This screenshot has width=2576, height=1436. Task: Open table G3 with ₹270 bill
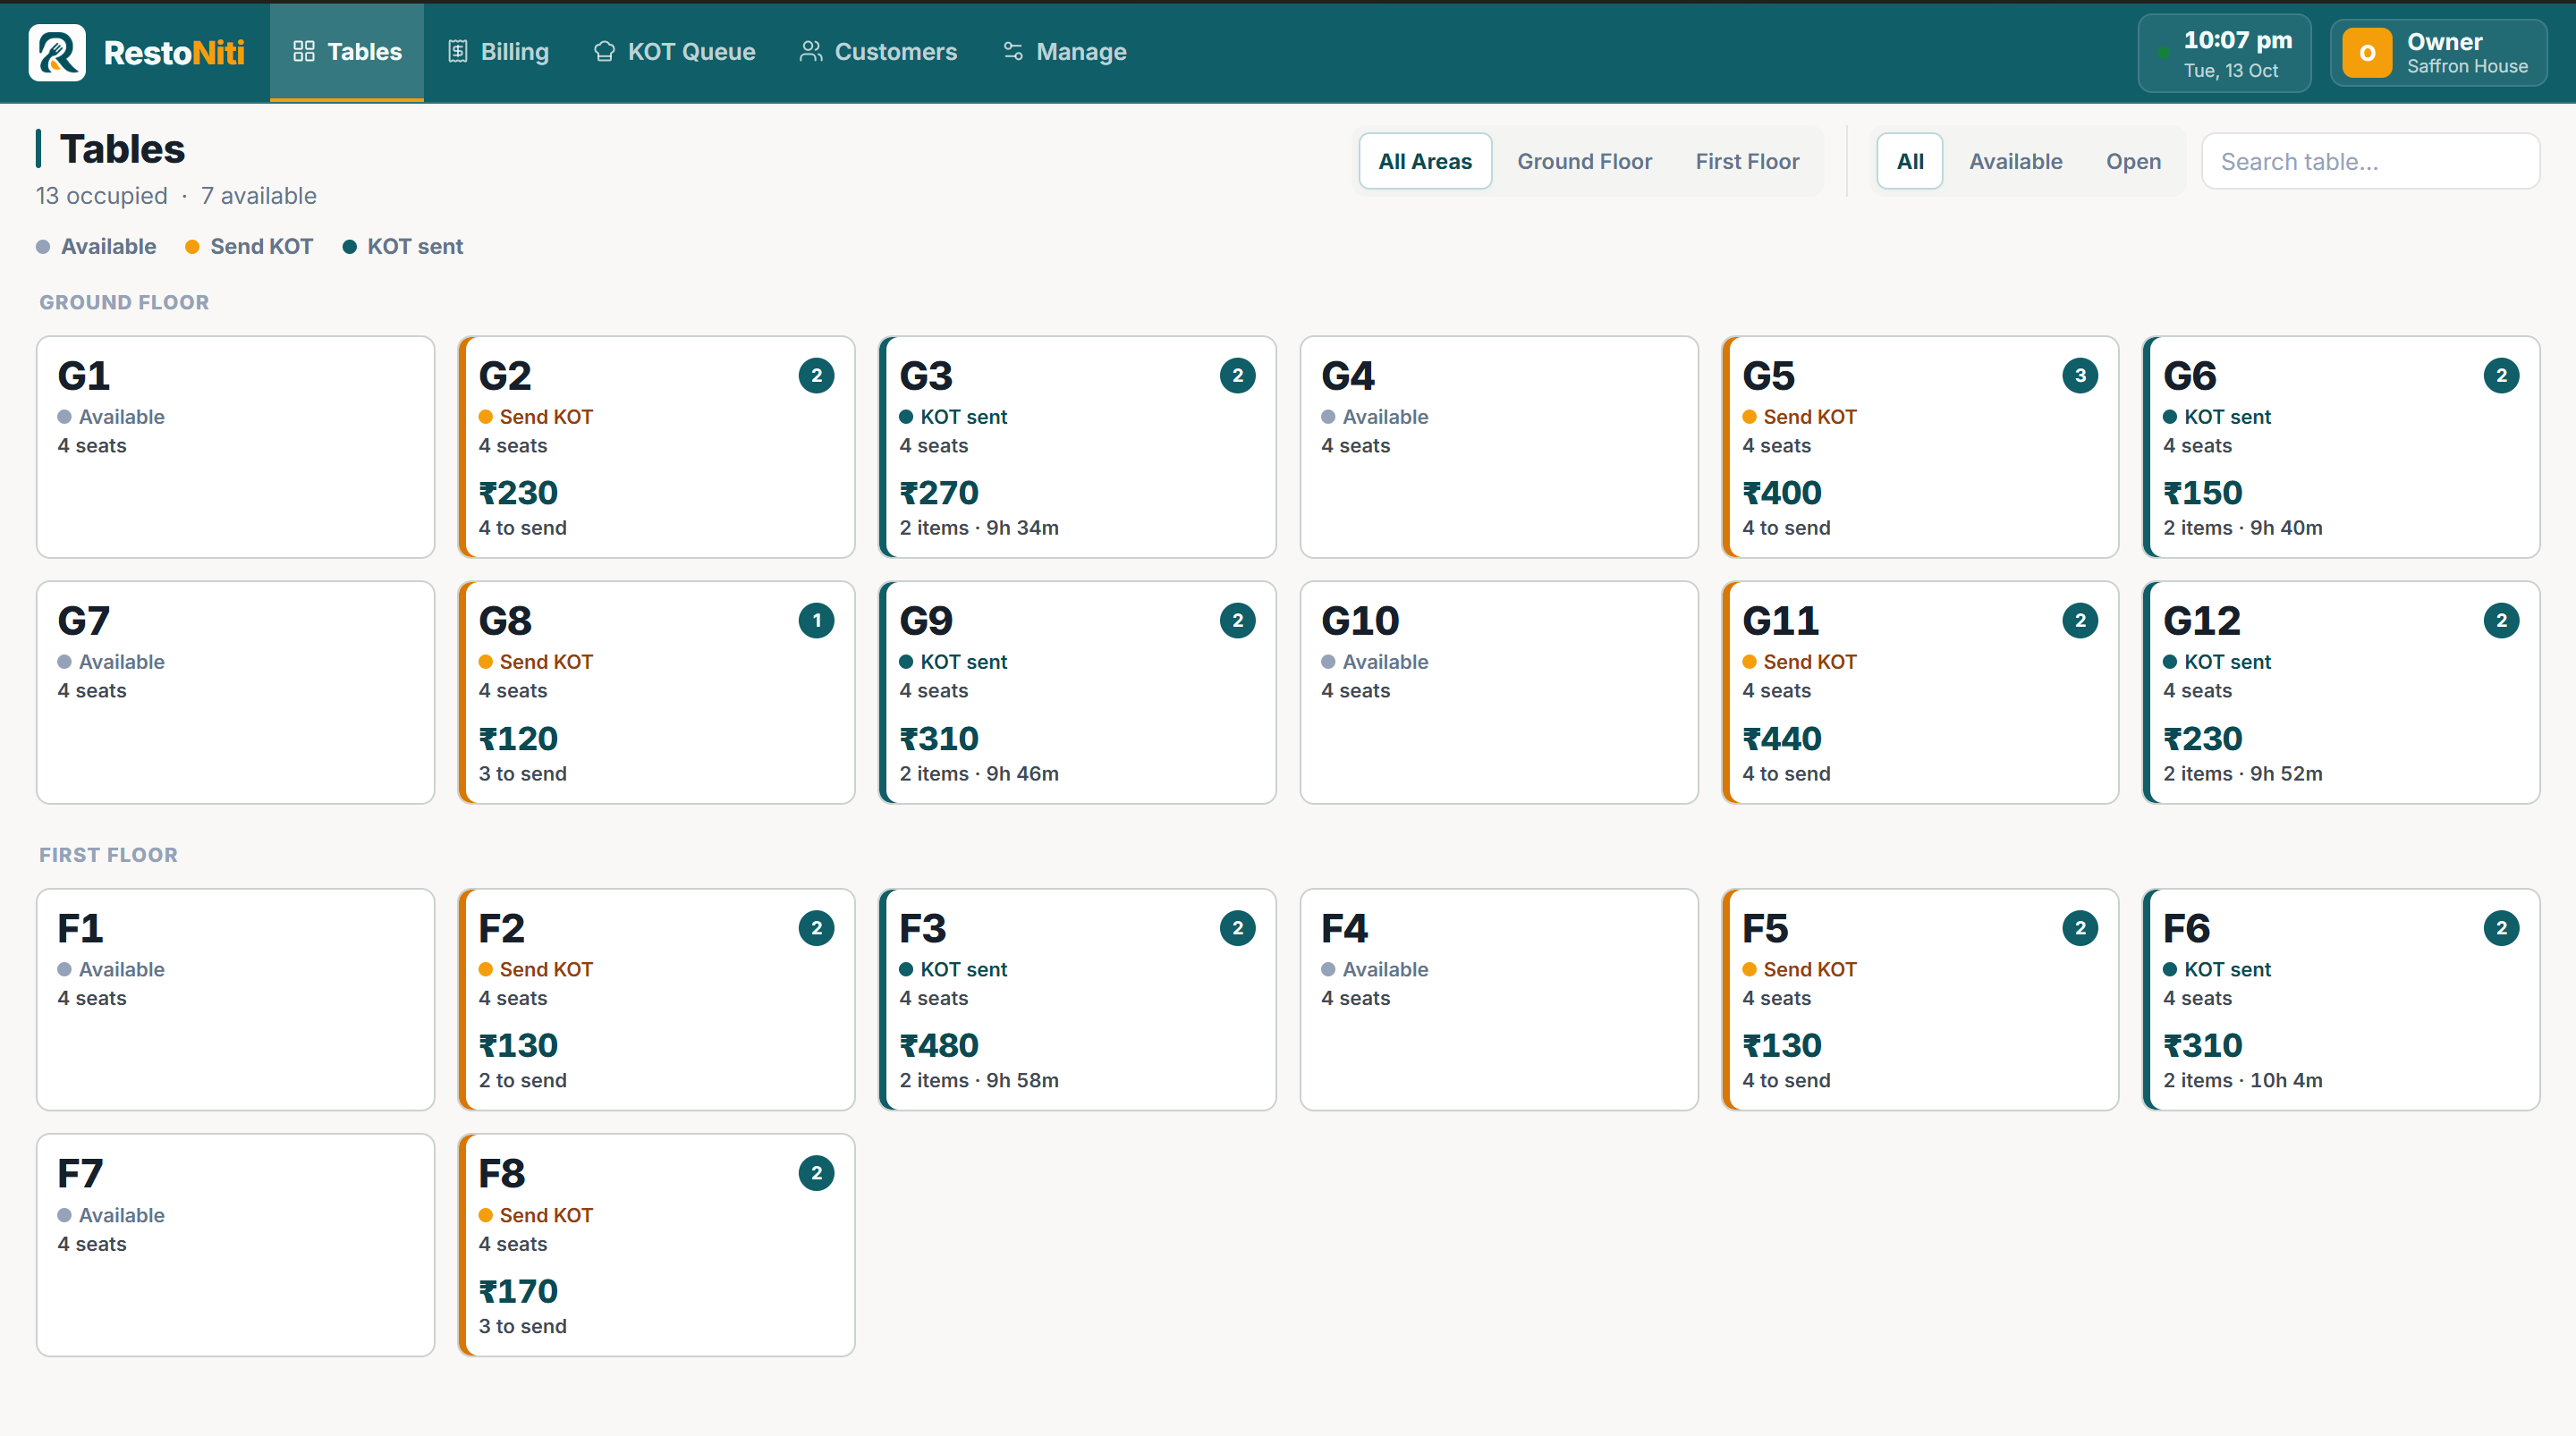coord(1077,446)
